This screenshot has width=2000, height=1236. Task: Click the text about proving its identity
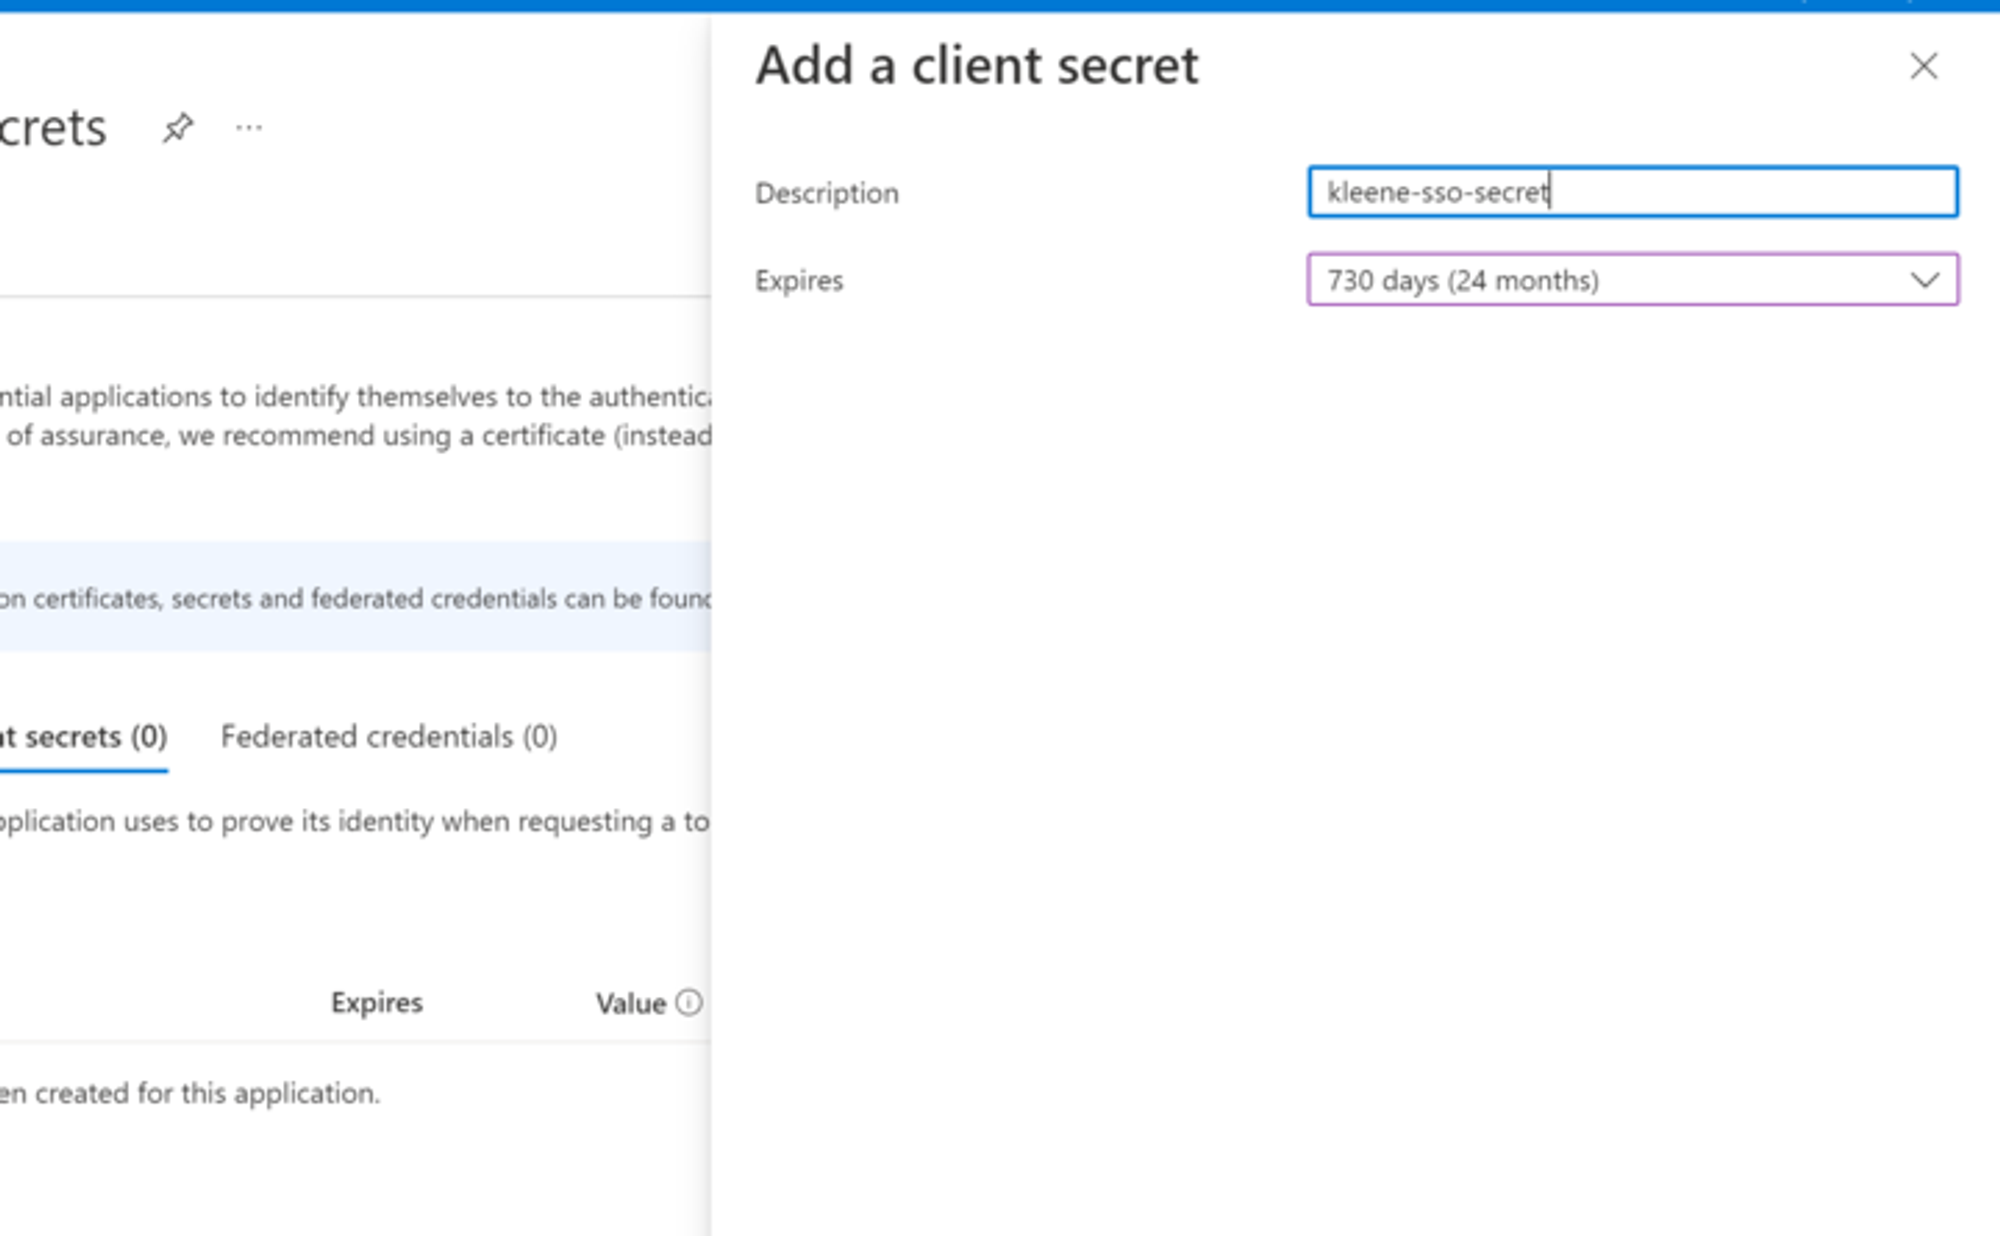click(355, 821)
